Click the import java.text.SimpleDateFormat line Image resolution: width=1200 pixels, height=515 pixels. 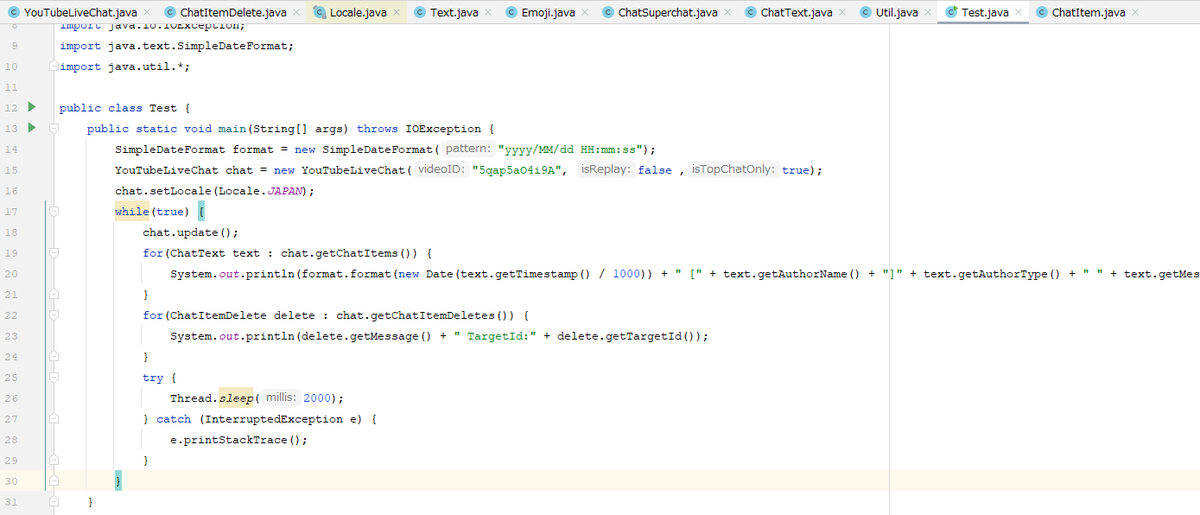(176, 46)
